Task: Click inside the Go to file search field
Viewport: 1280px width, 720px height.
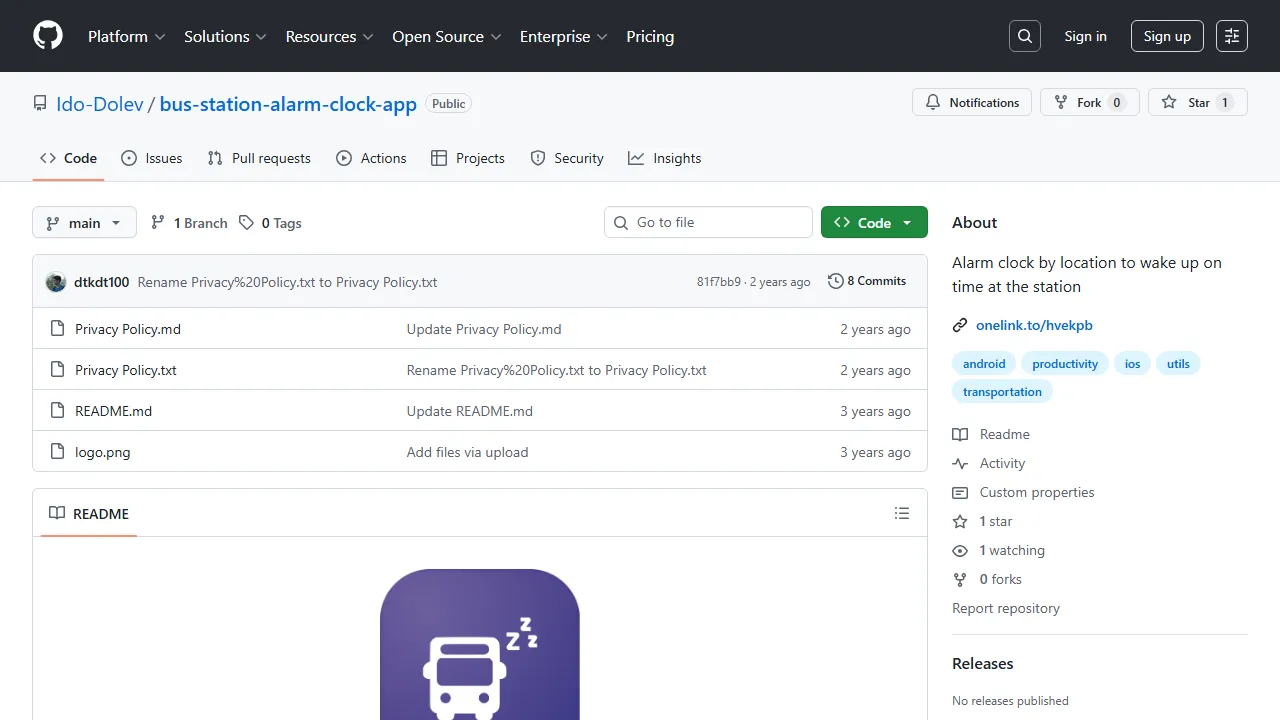Action: (708, 222)
